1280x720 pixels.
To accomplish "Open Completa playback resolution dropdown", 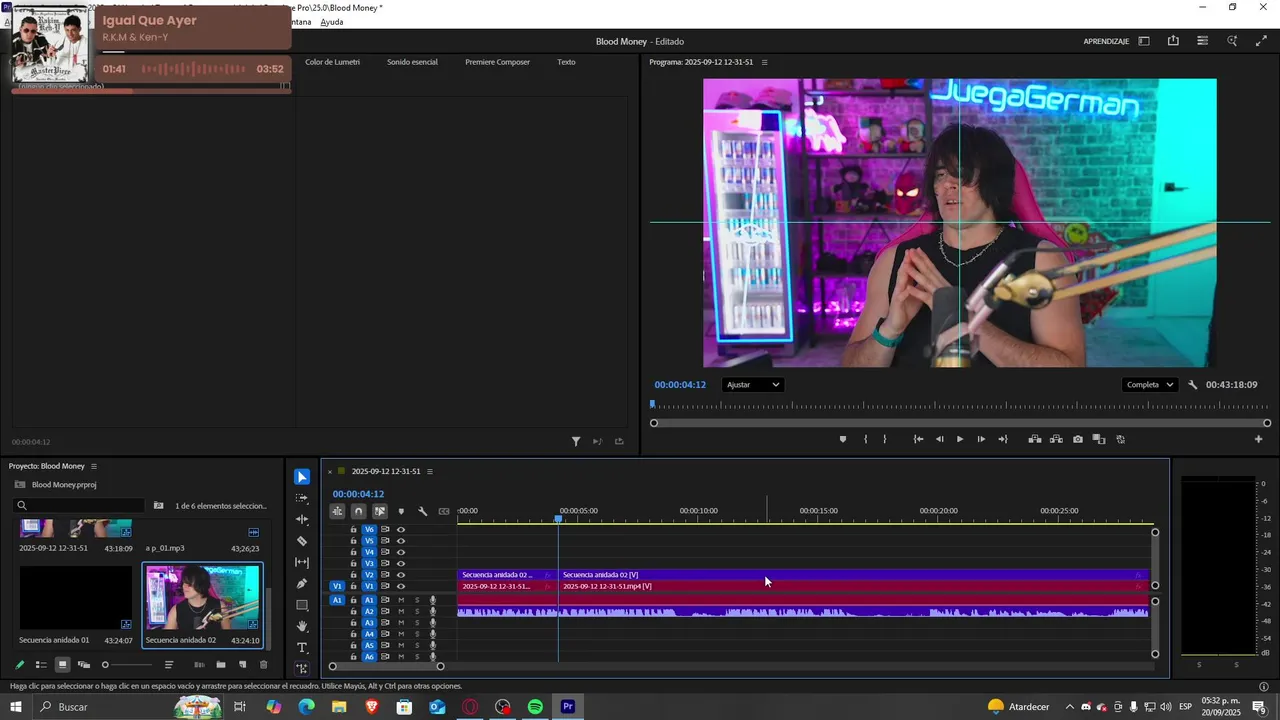I will (x=1149, y=385).
